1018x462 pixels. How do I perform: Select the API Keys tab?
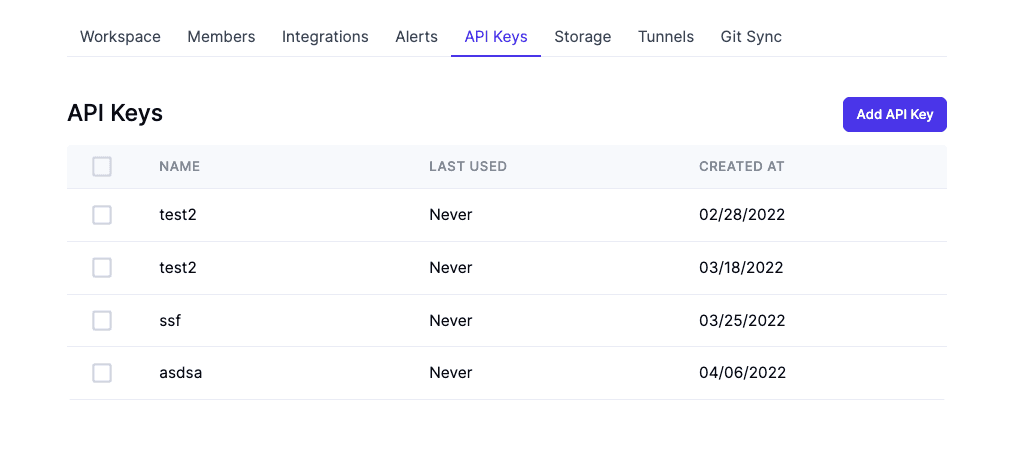[x=496, y=37]
